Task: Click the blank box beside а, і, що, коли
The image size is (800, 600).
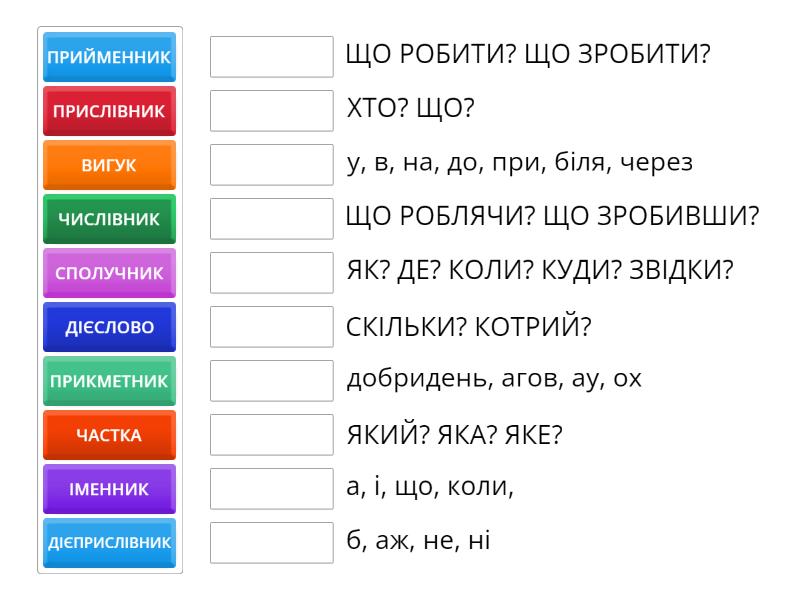Action: [x=272, y=489]
